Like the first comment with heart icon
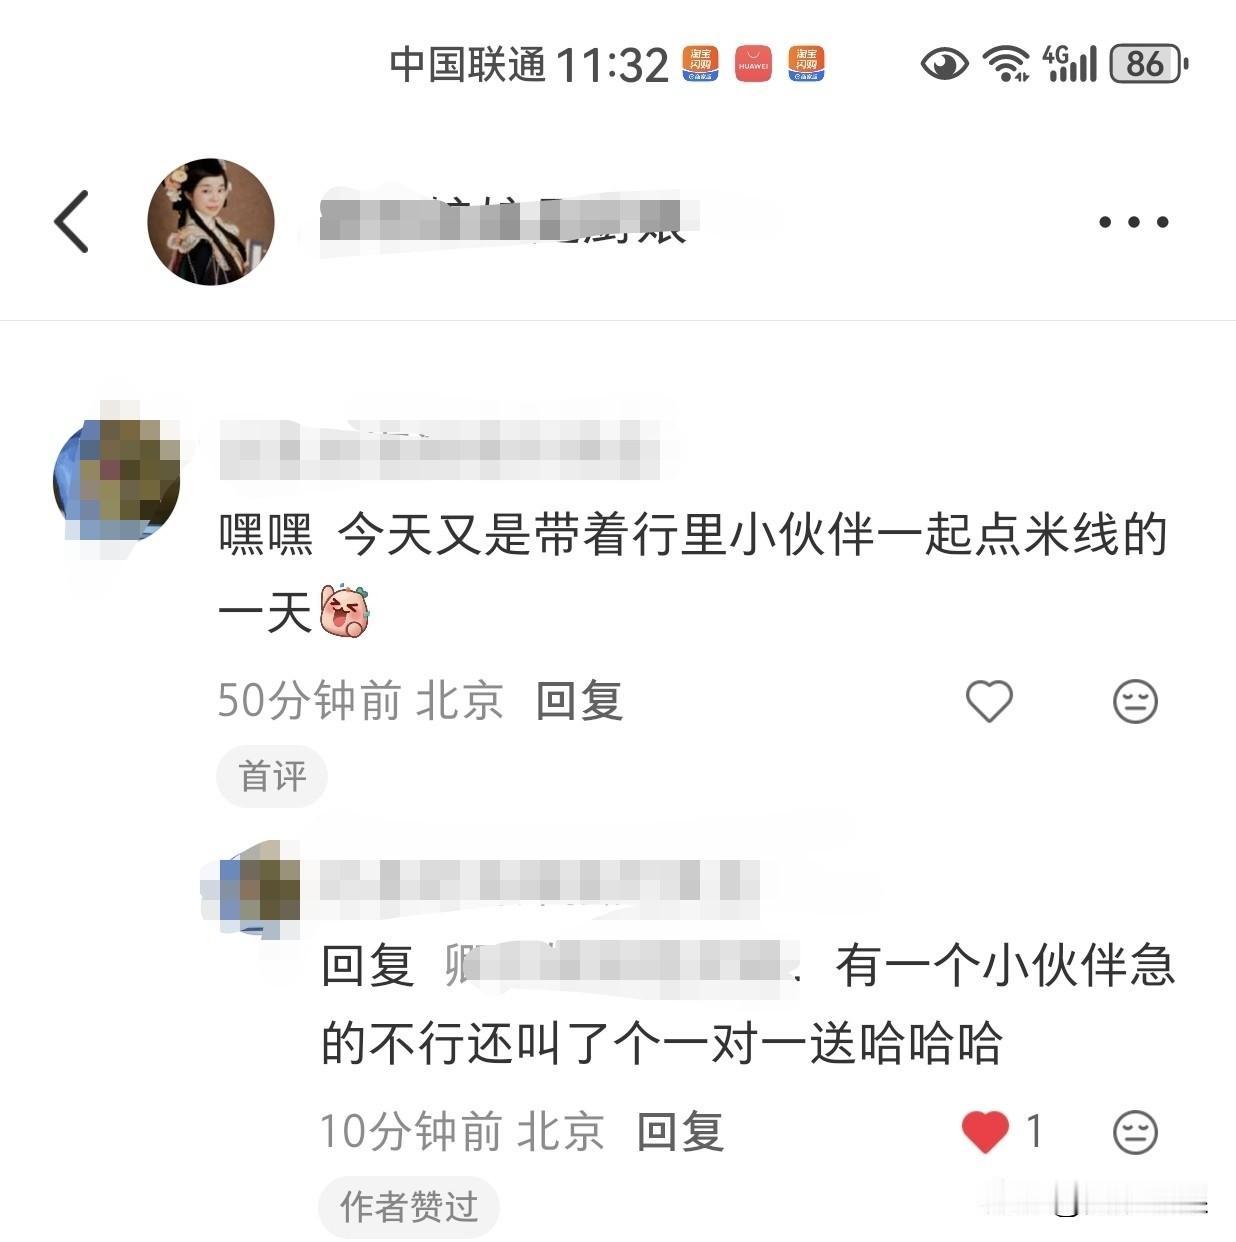Screen dimensions: 1236x1242 point(989,701)
